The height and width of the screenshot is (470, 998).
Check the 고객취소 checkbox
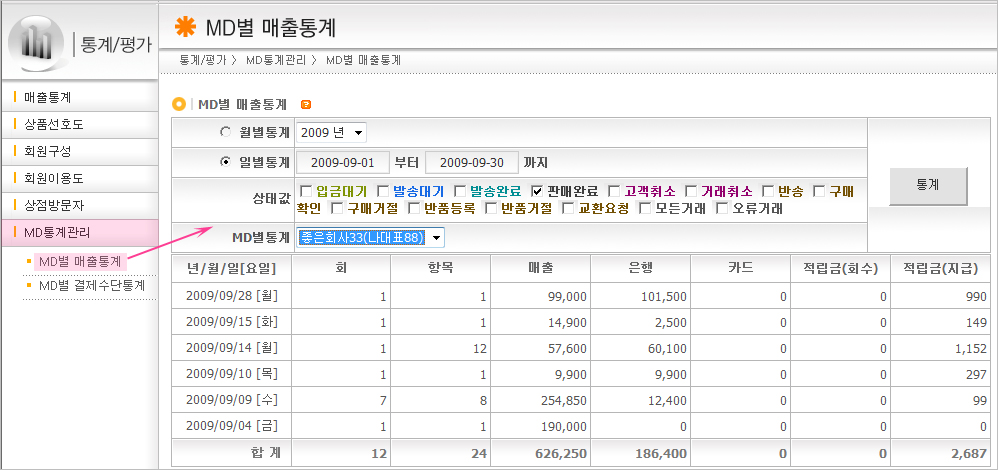(x=614, y=191)
